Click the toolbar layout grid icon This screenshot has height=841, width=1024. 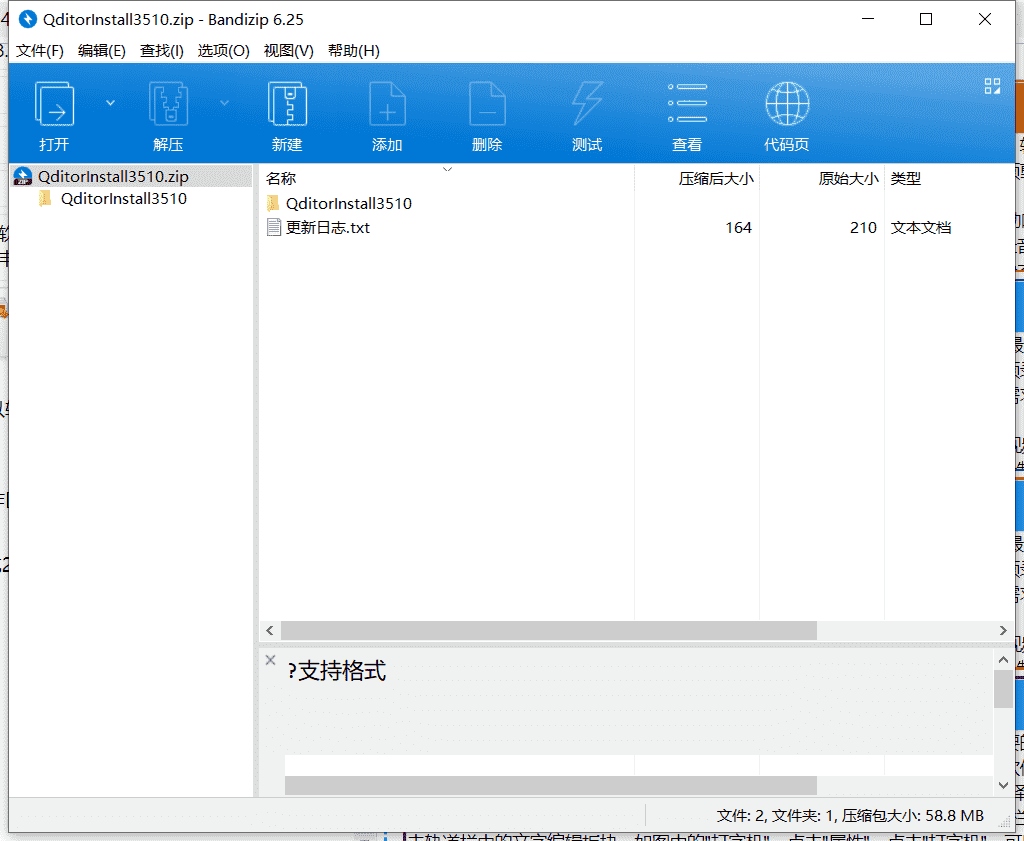pos(992,86)
